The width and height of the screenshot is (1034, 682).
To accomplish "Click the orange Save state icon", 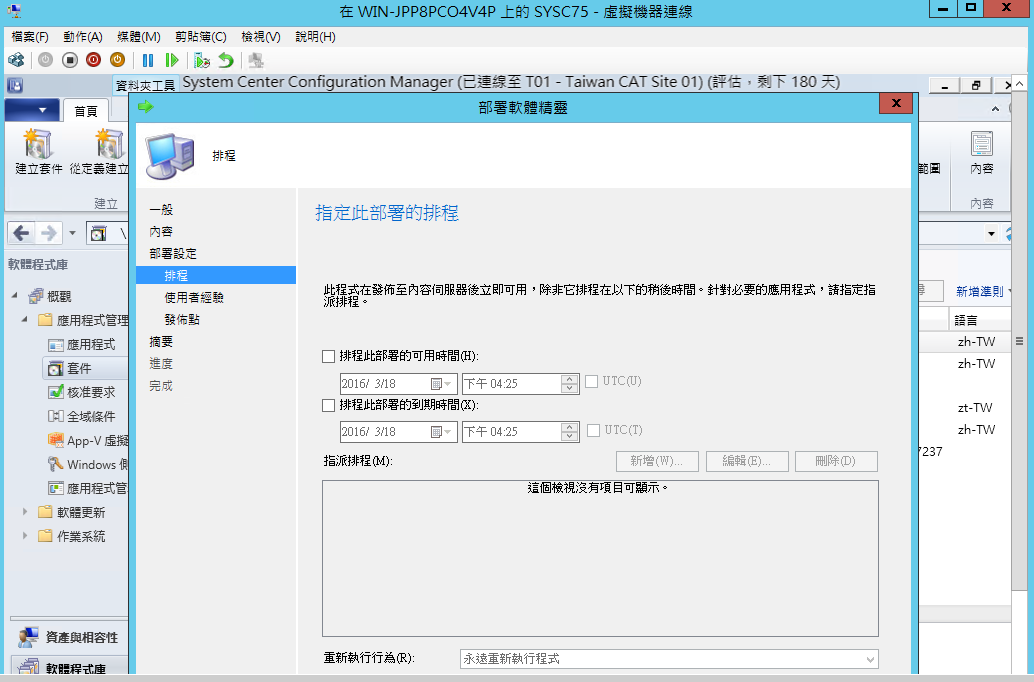I will [117, 60].
